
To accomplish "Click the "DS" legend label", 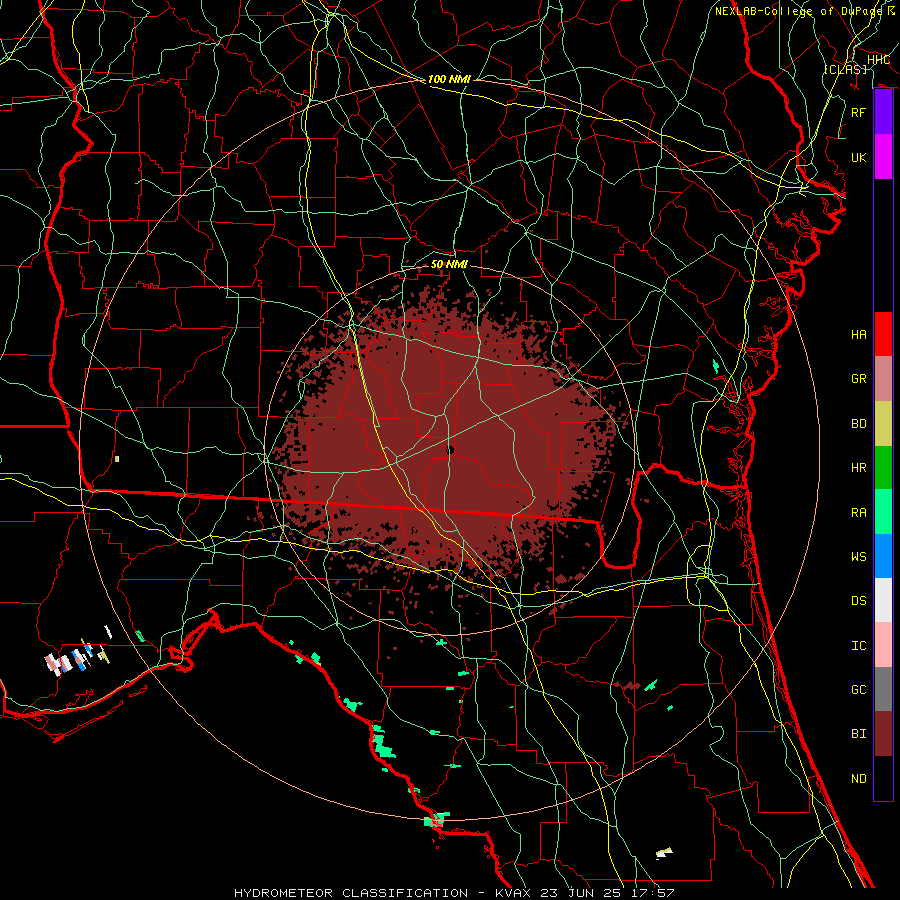I will [x=859, y=600].
